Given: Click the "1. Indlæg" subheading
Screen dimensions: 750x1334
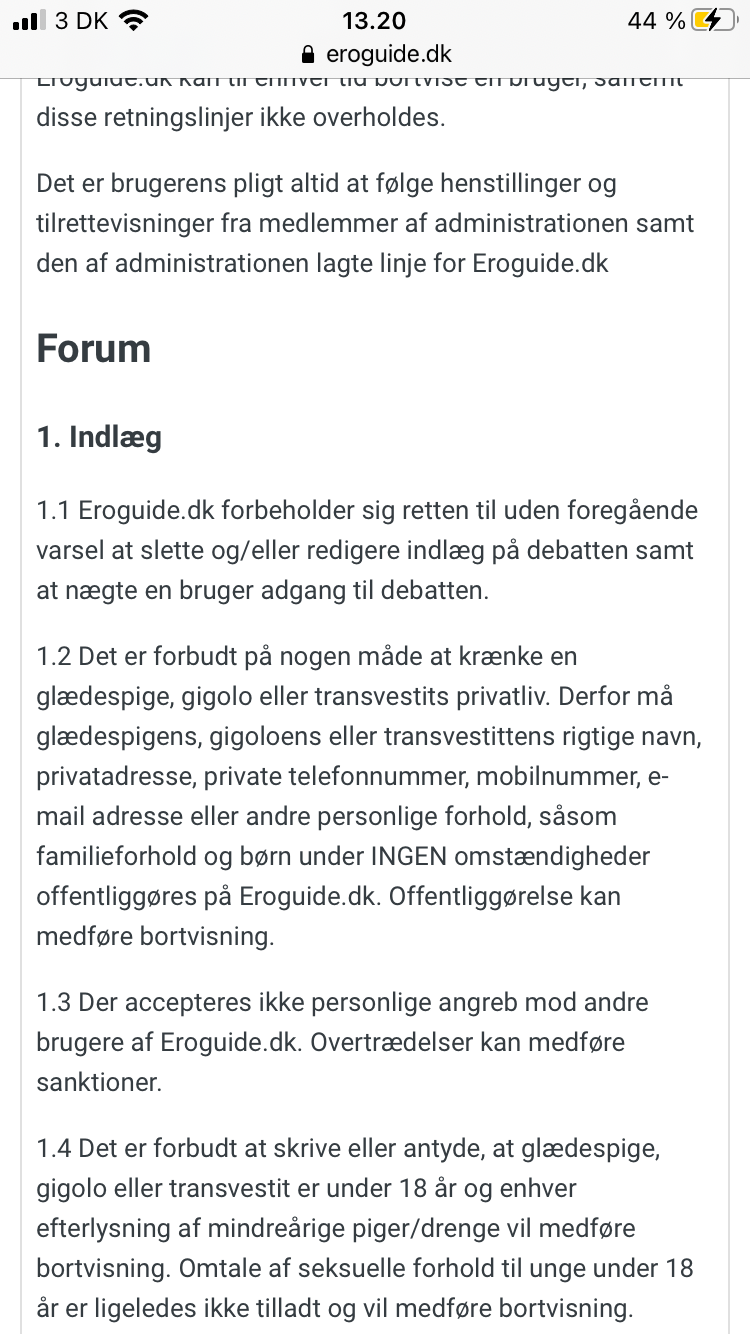Looking at the screenshot, I should (x=99, y=437).
